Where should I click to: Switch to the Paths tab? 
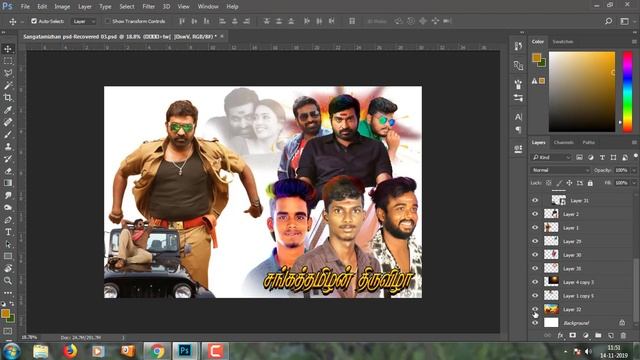(x=589, y=142)
